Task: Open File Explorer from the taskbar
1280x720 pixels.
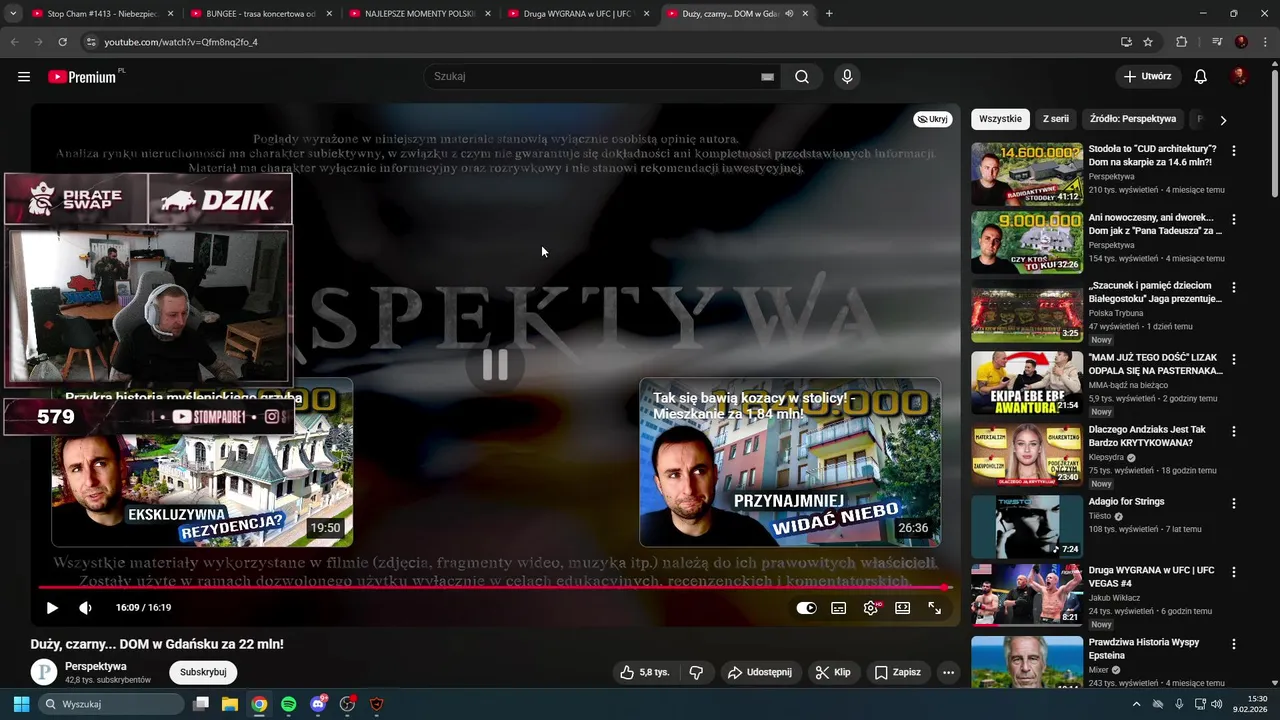Action: [230, 704]
